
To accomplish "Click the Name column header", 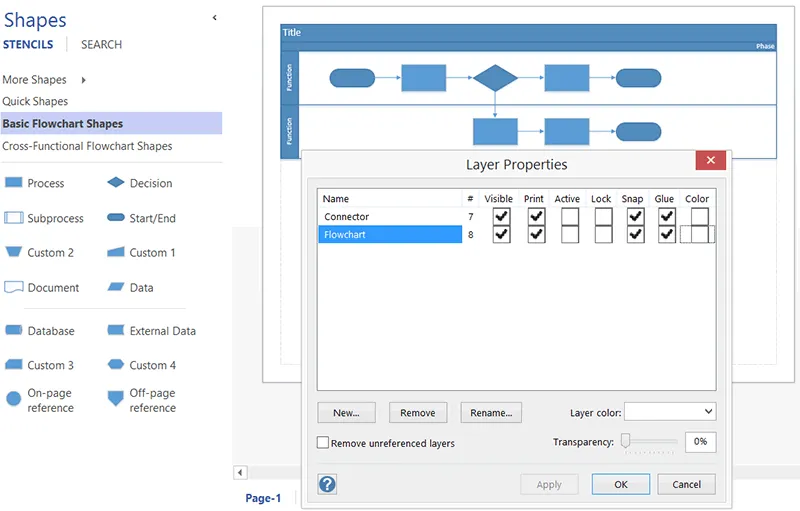I will coord(390,198).
